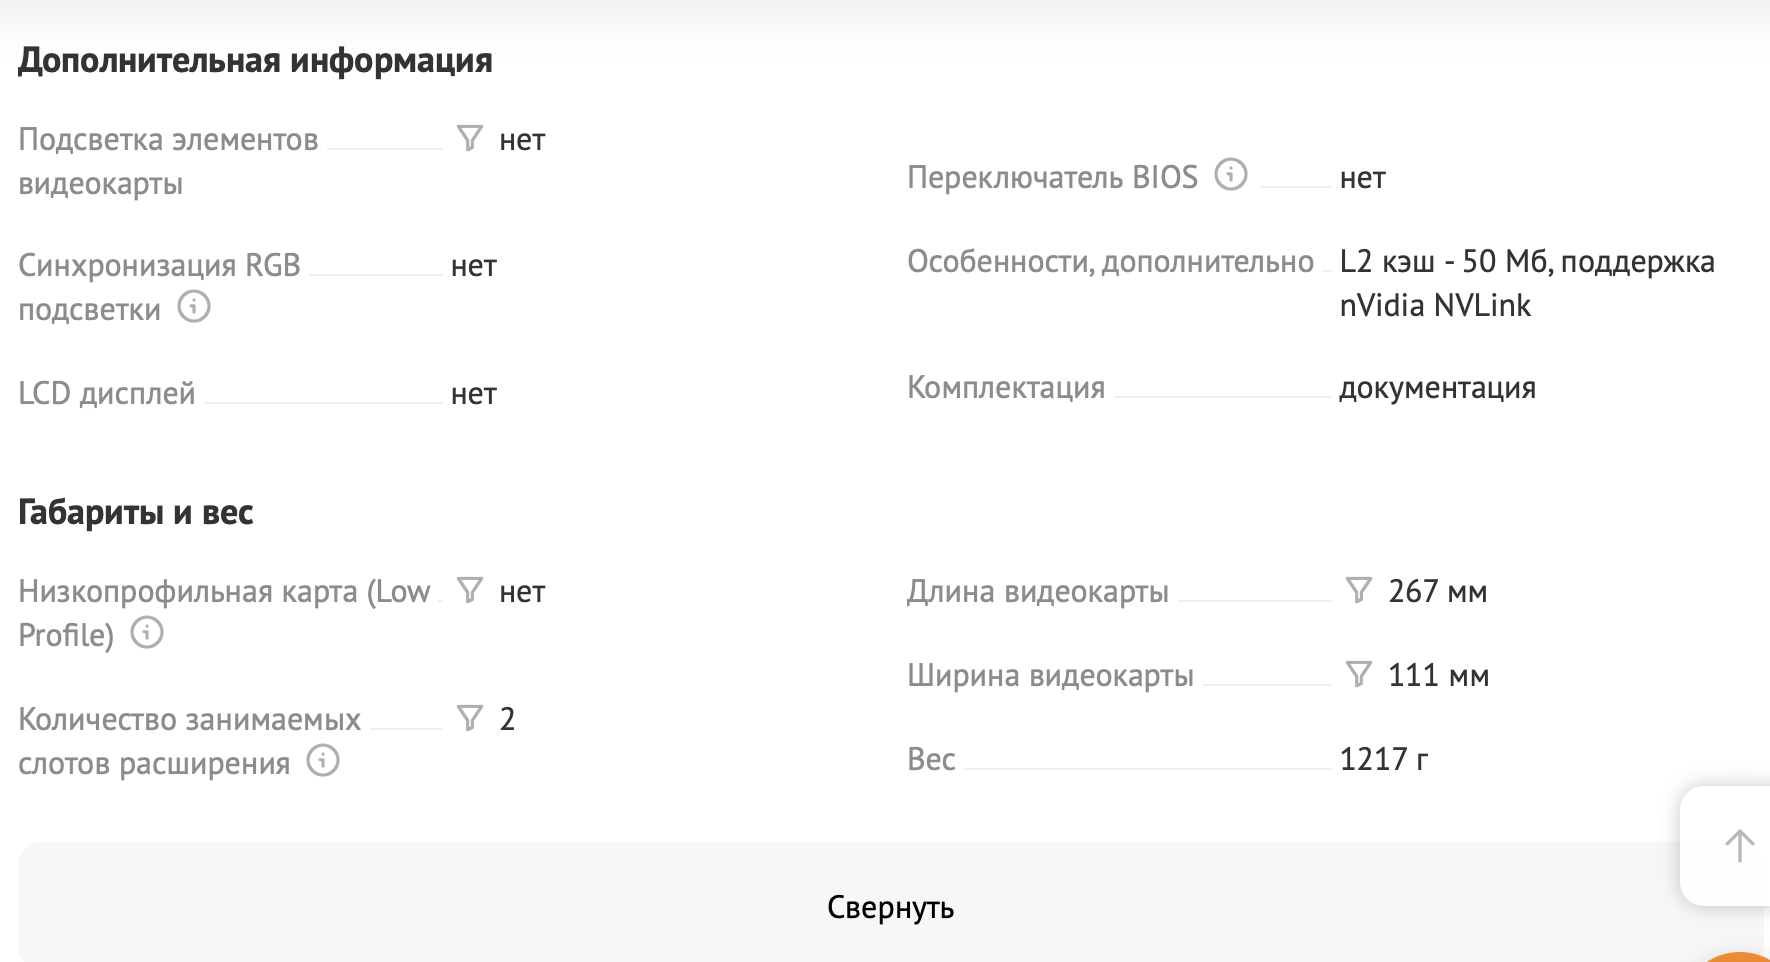Image resolution: width=1770 pixels, height=962 pixels.
Task: Show info about Low Profile card
Action: coord(147,632)
